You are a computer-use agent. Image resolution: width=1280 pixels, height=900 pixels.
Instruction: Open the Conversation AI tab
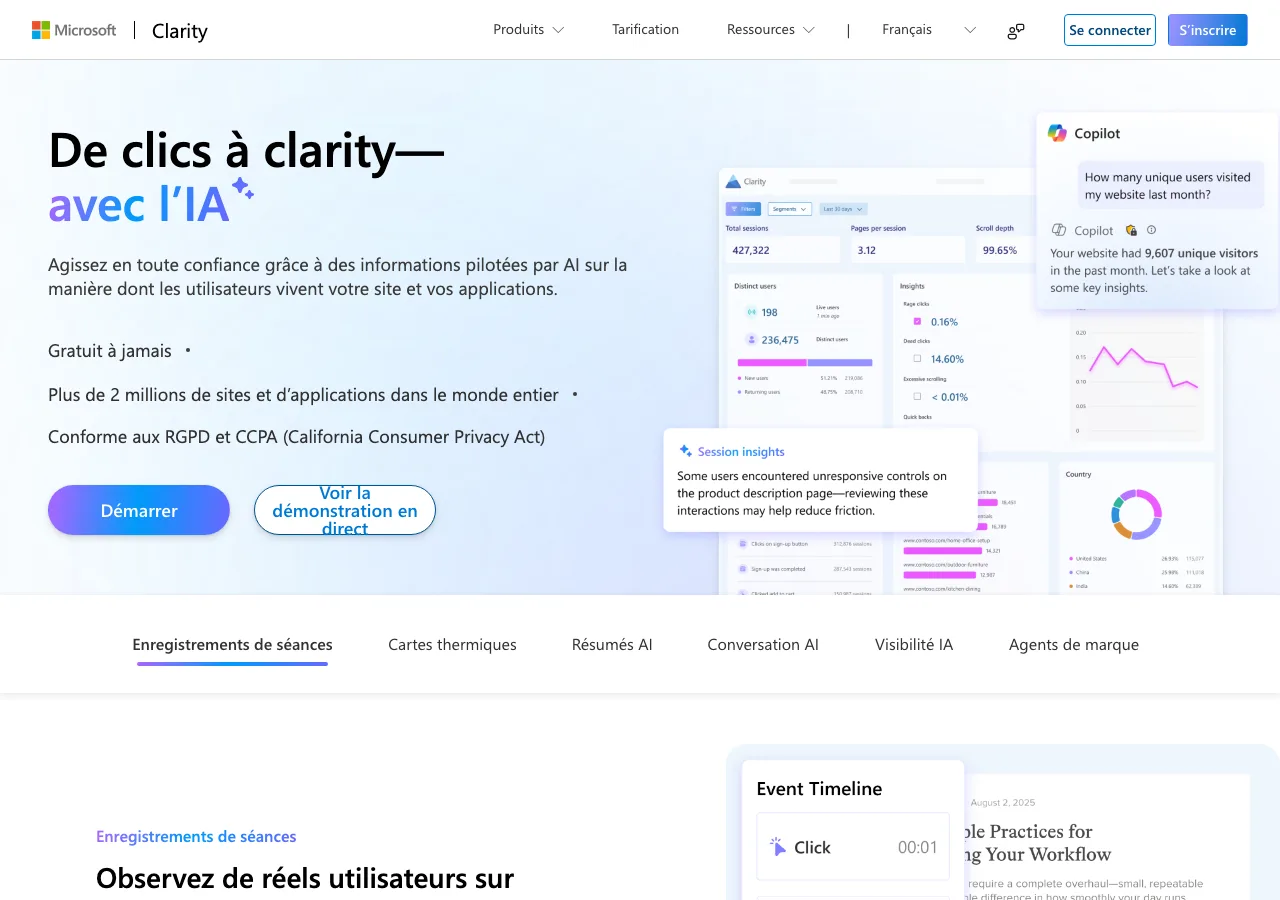click(763, 645)
